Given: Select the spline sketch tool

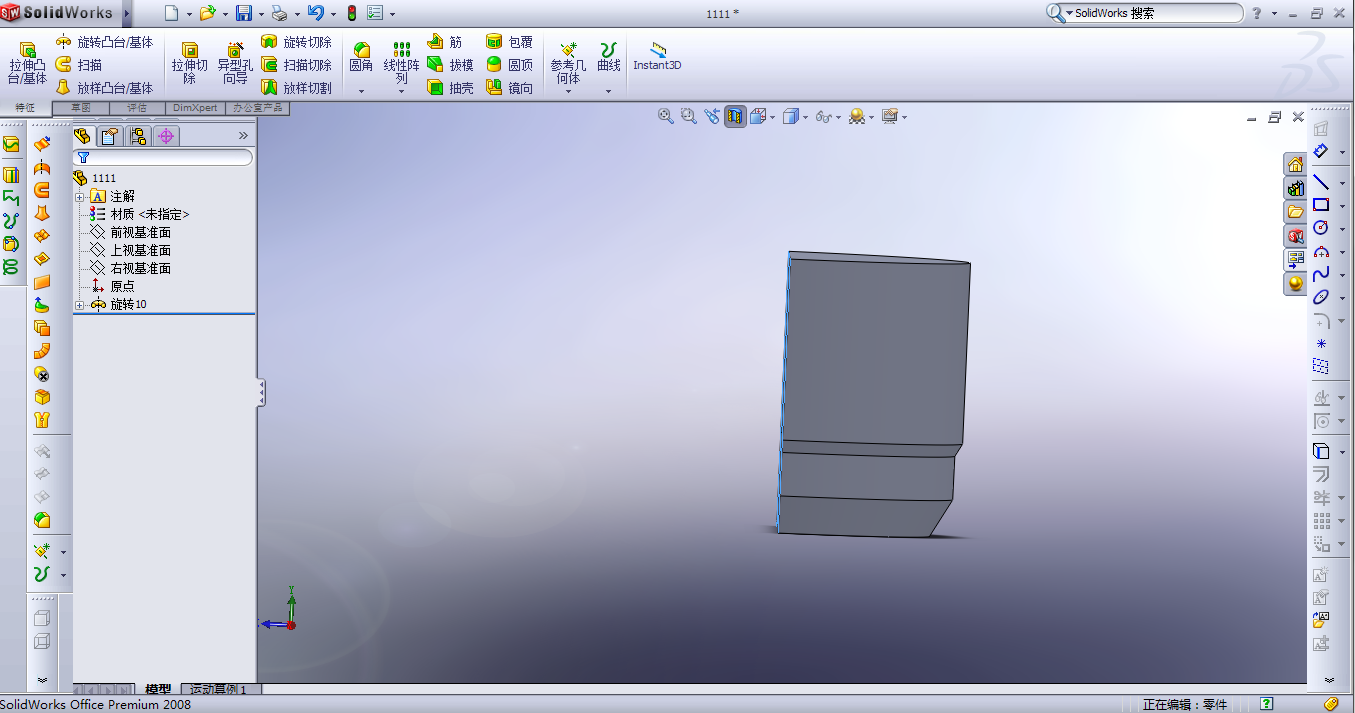Looking at the screenshot, I should 1321,273.
